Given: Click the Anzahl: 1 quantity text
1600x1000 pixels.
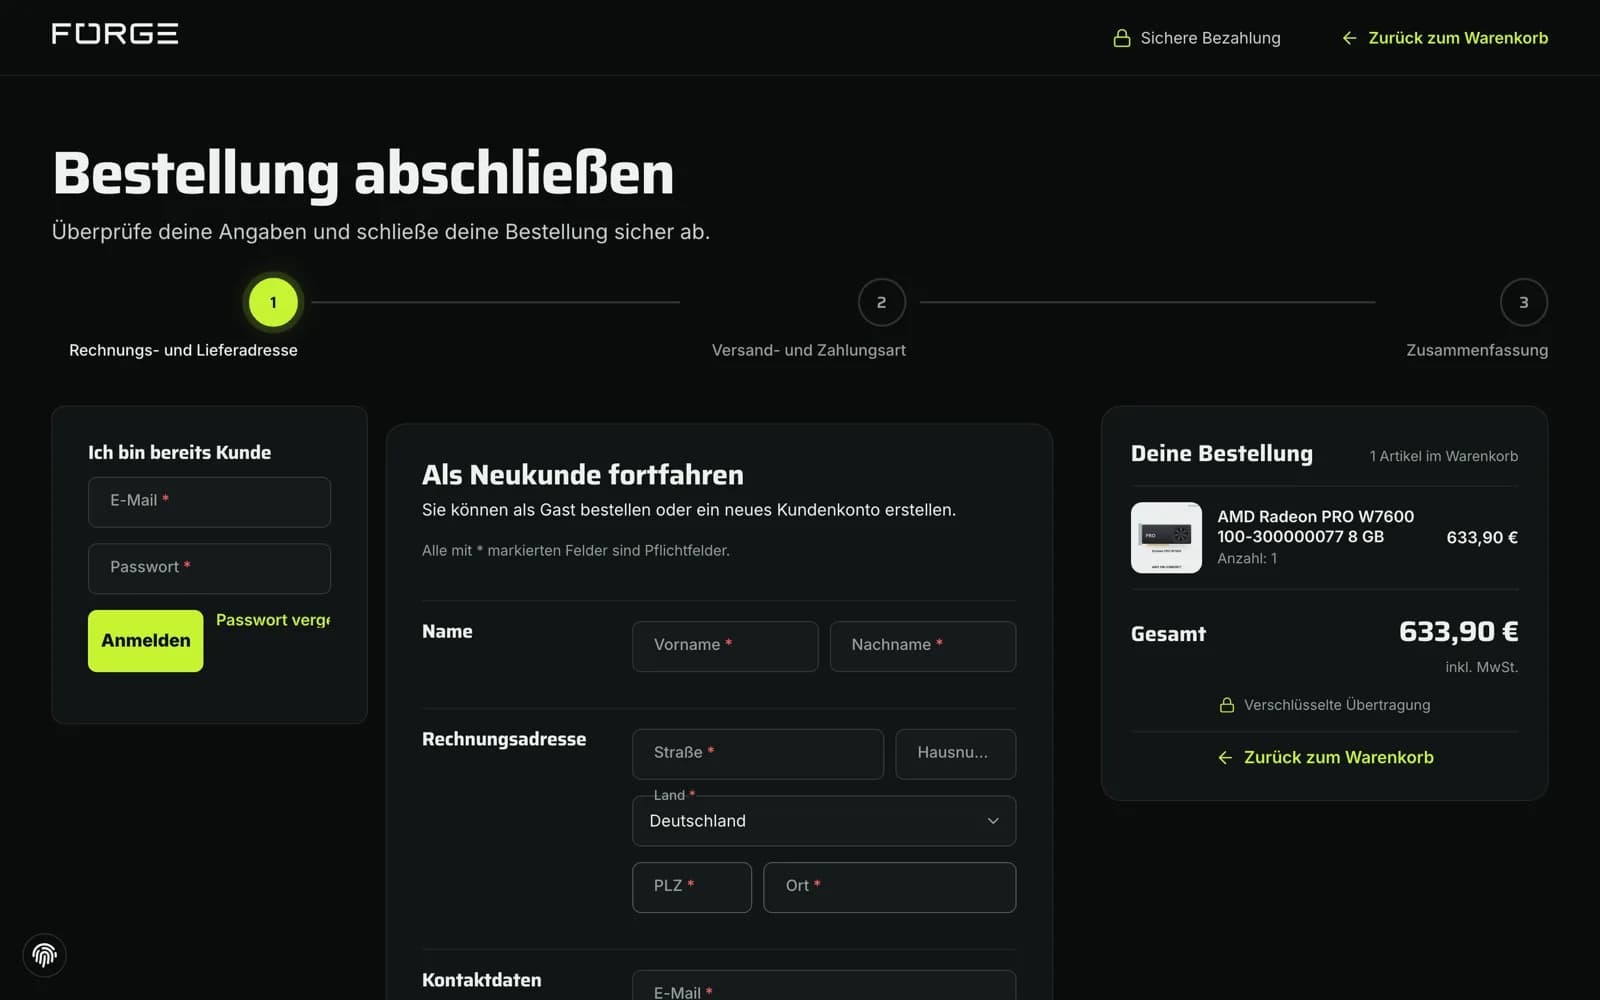Looking at the screenshot, I should [x=1247, y=559].
